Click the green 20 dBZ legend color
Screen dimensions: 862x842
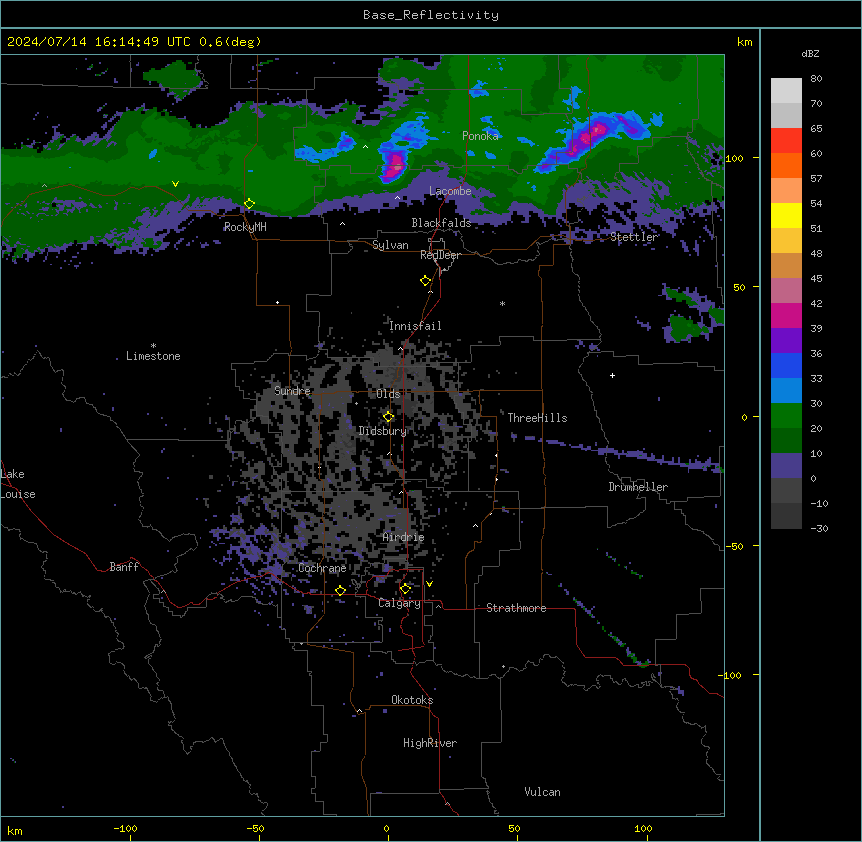[786, 416]
